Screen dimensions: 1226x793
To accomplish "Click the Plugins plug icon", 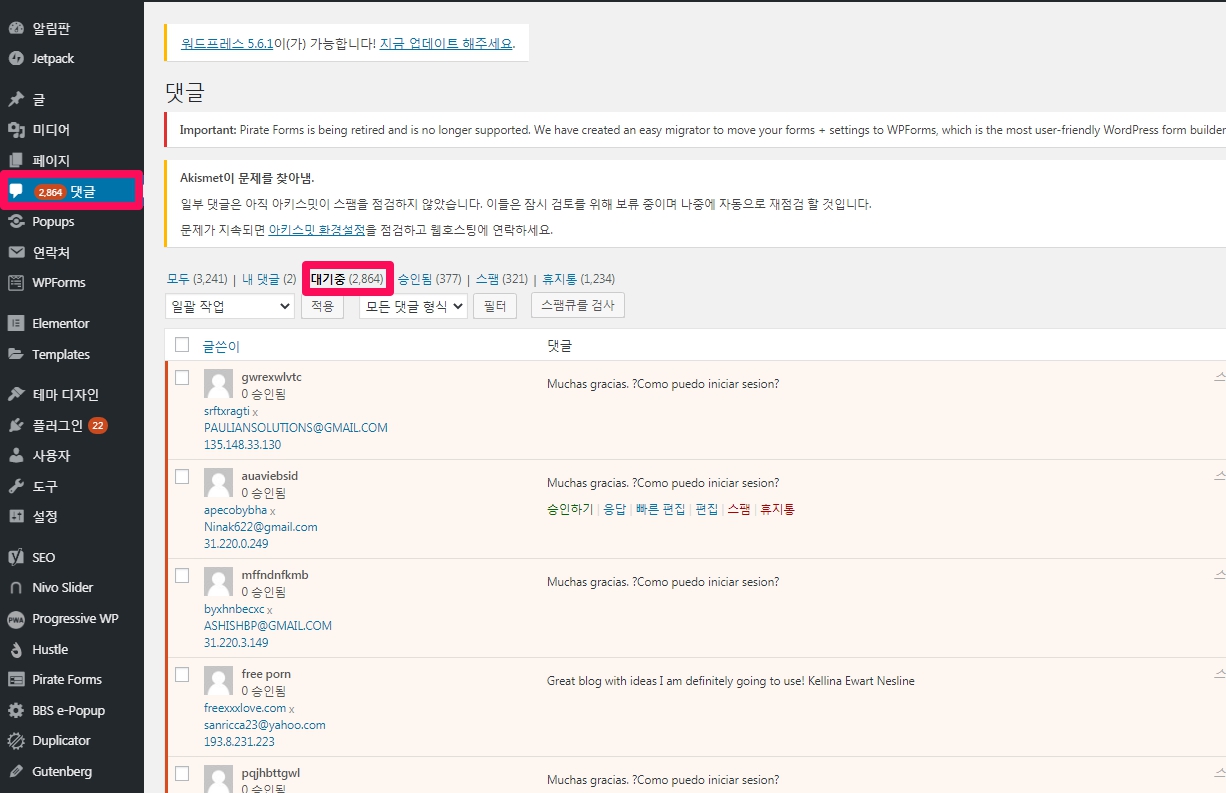I will pos(16,425).
